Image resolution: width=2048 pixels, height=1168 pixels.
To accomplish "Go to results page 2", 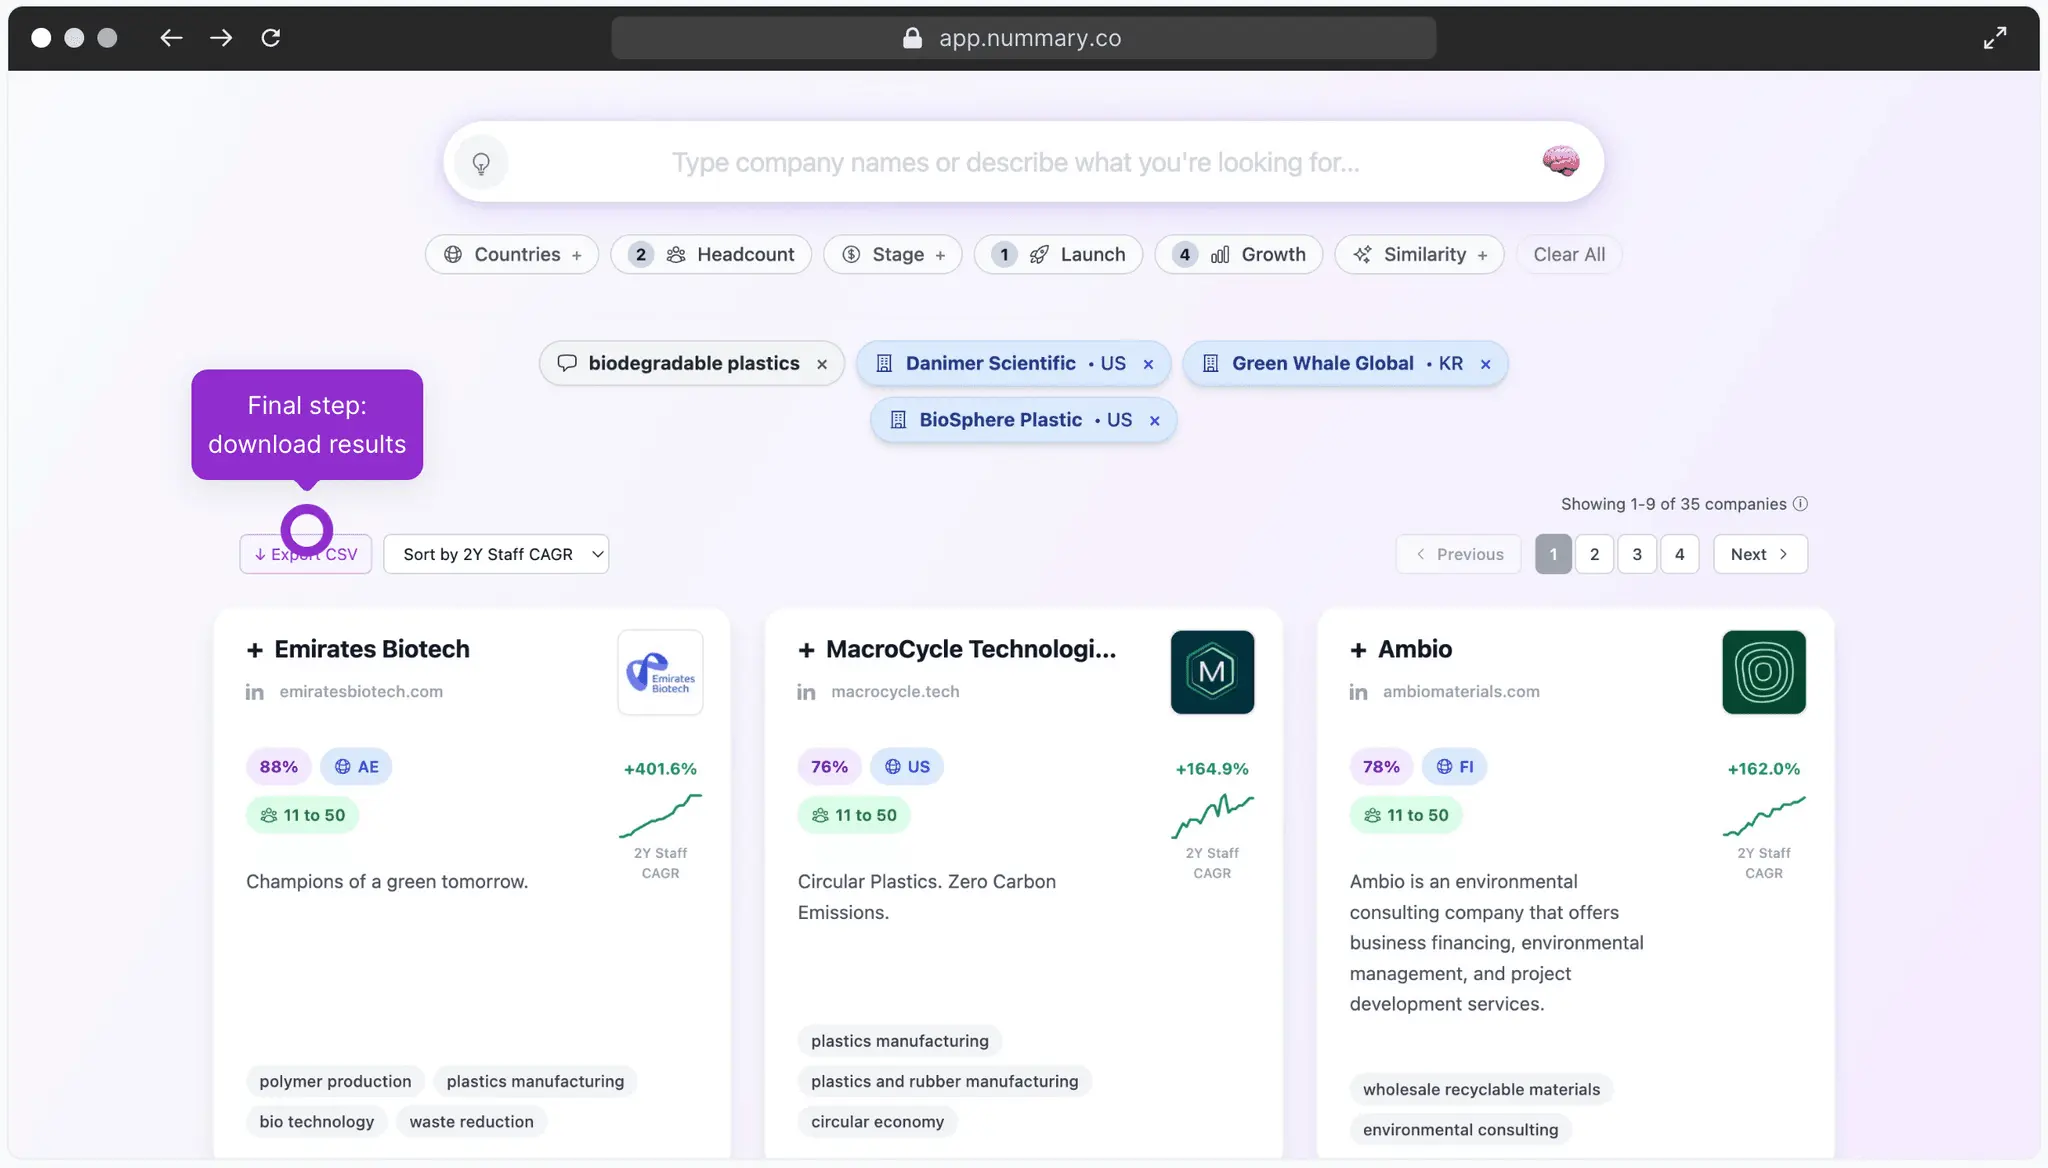I will click(x=1595, y=554).
